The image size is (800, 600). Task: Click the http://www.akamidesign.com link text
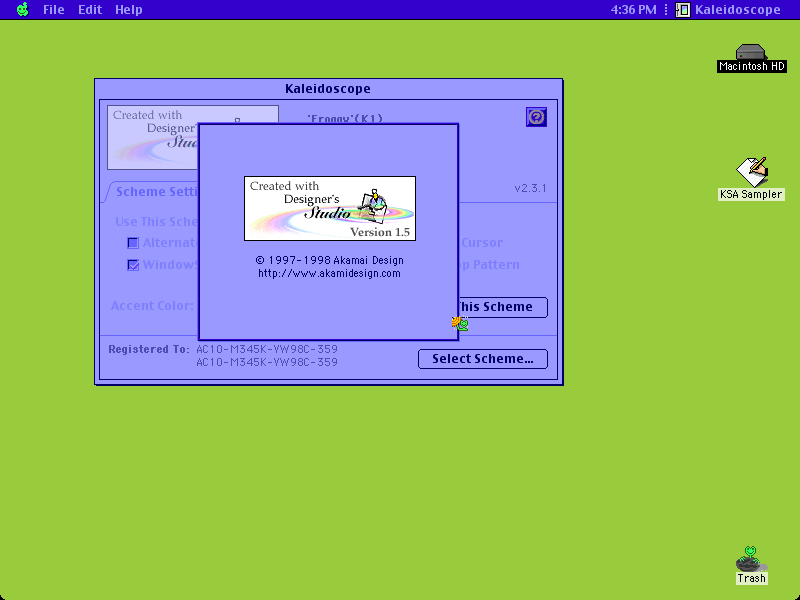click(x=329, y=273)
